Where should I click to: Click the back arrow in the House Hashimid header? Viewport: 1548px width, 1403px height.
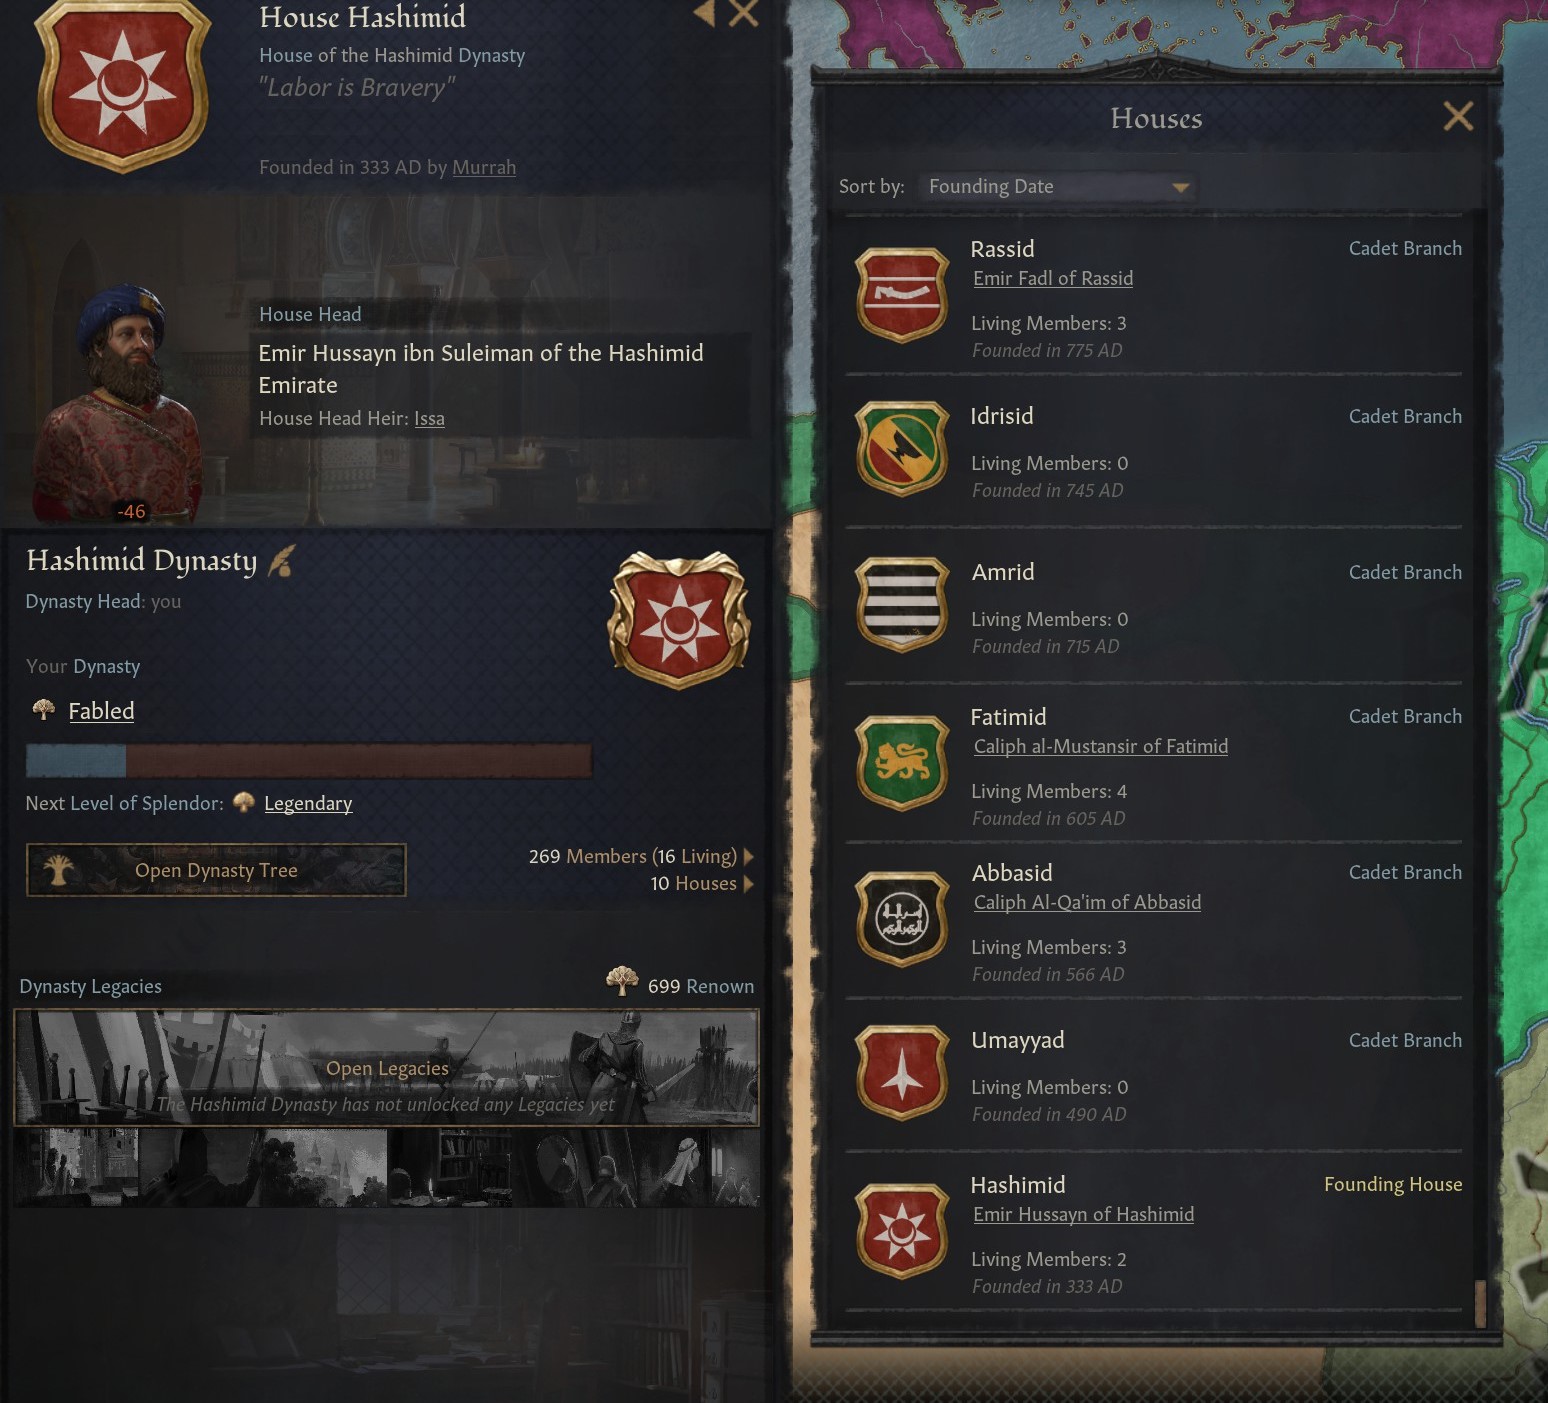(x=705, y=13)
